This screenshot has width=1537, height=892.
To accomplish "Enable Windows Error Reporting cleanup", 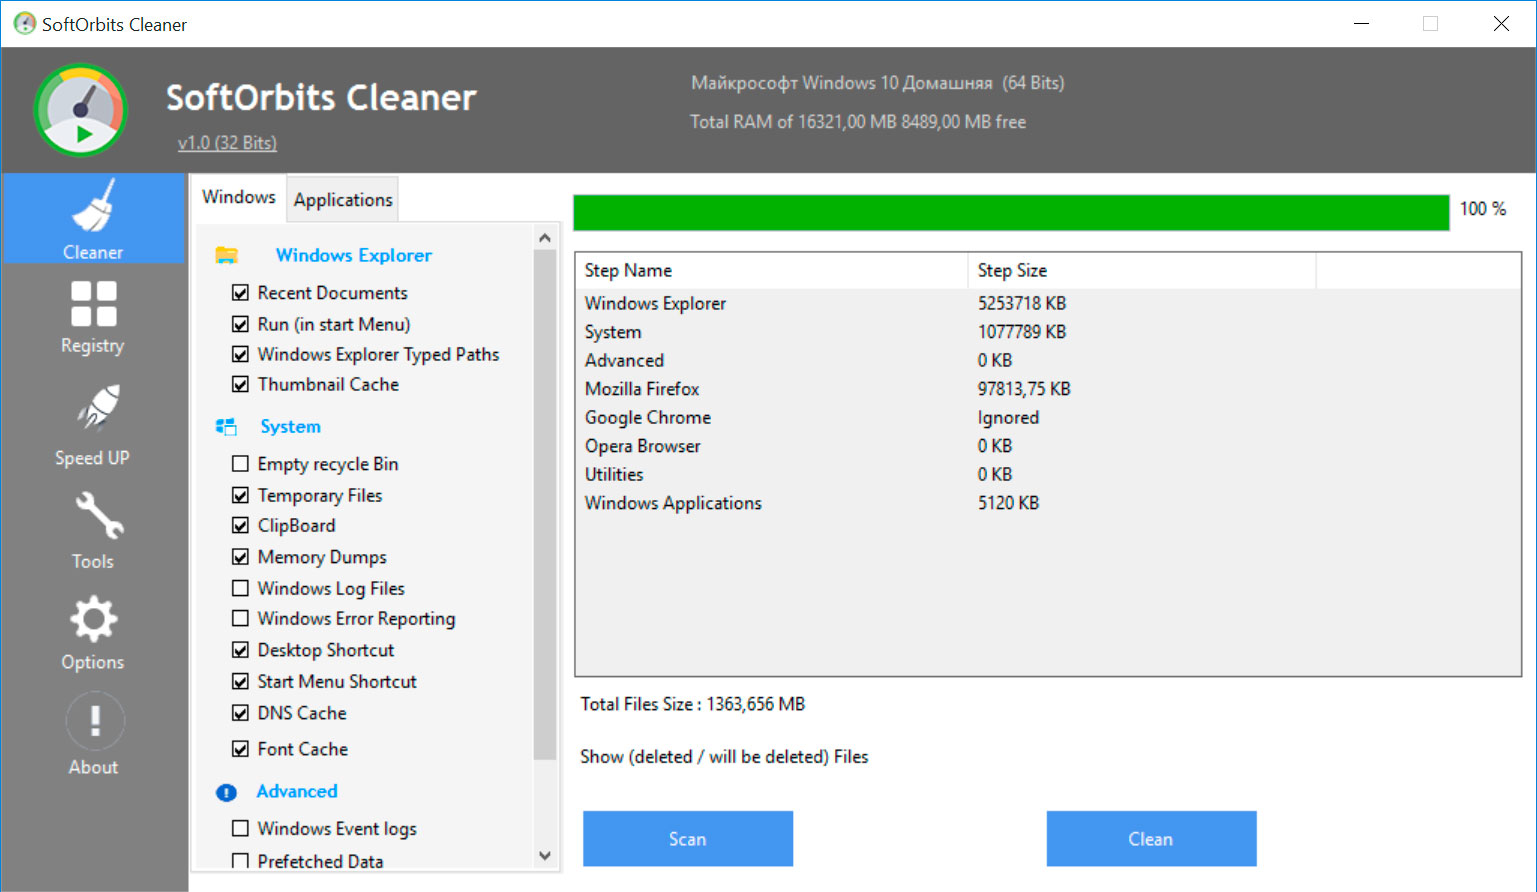I will coord(240,618).
